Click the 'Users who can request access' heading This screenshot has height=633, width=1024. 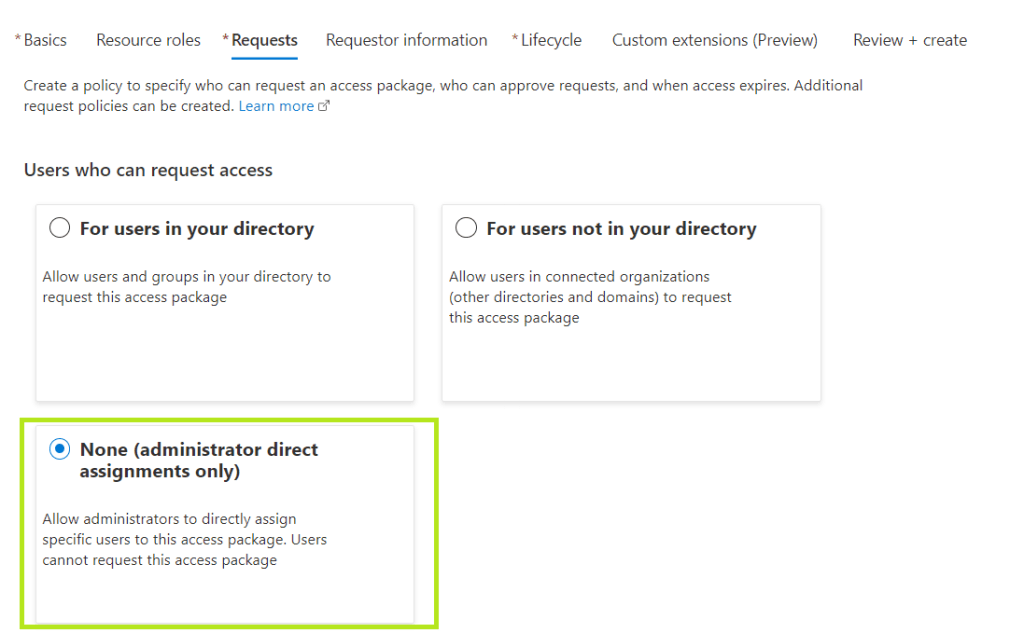[x=148, y=170]
